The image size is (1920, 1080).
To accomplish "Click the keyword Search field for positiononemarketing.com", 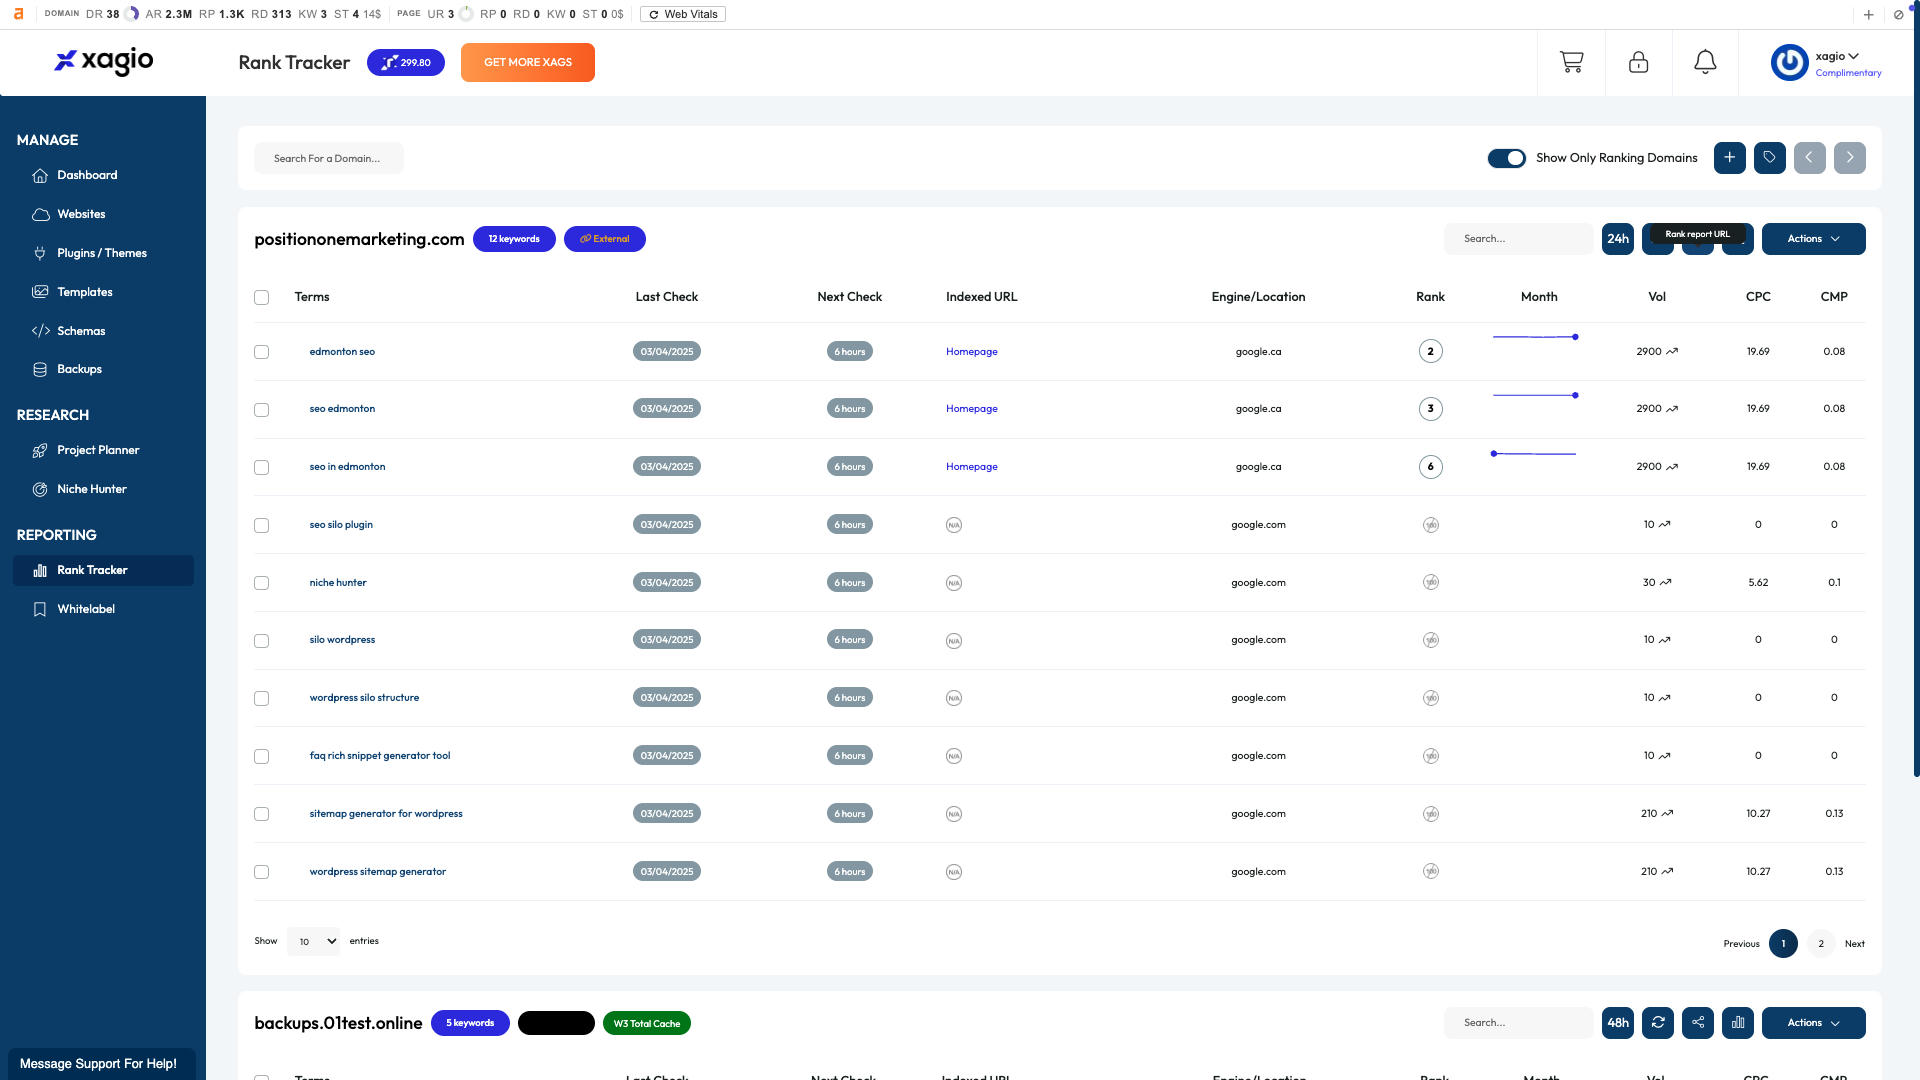I will (x=1518, y=239).
